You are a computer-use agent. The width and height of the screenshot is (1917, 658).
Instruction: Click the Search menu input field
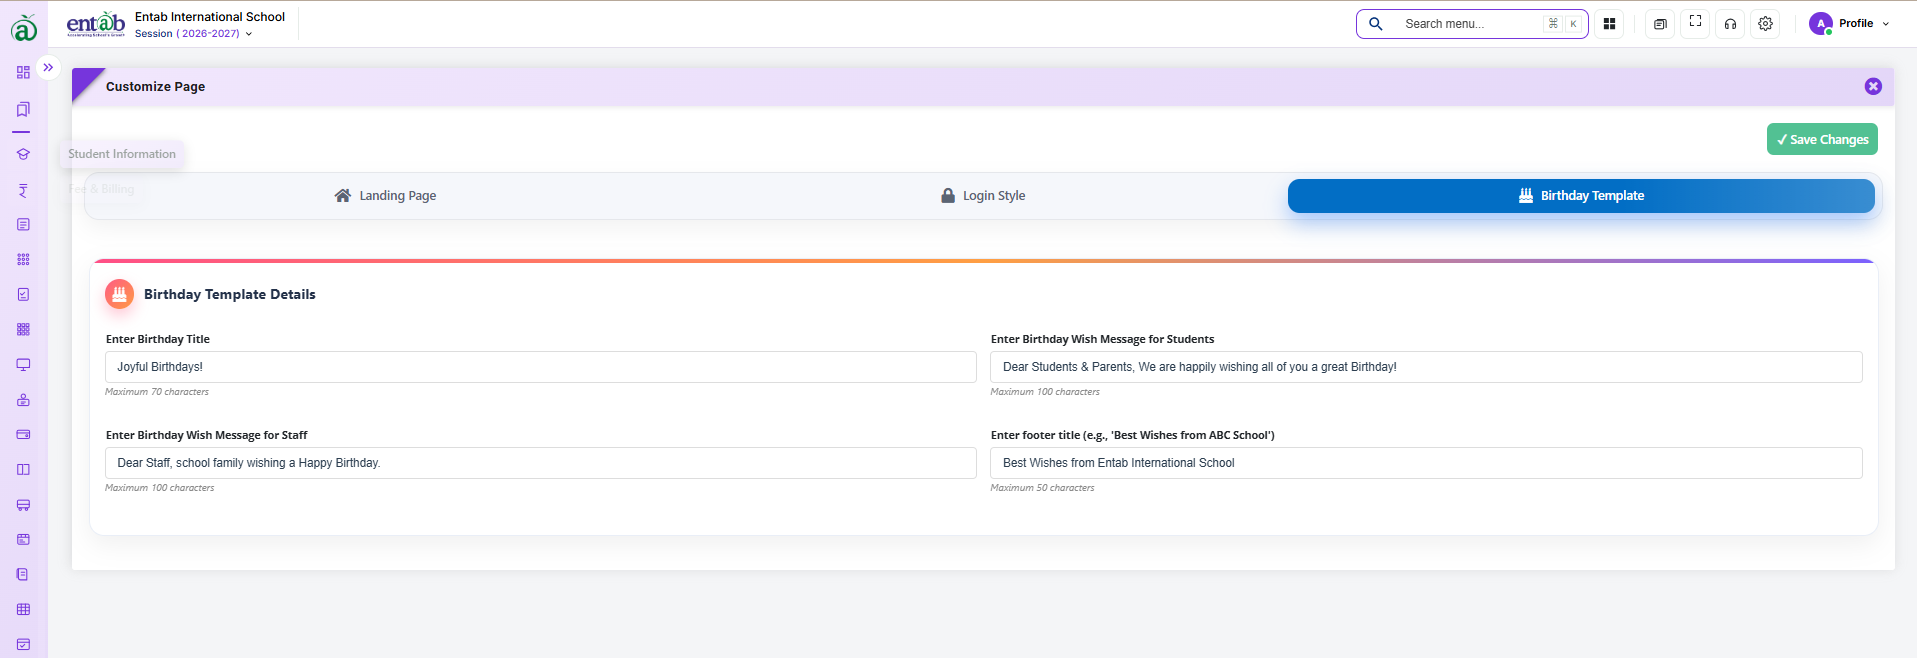(x=1470, y=24)
